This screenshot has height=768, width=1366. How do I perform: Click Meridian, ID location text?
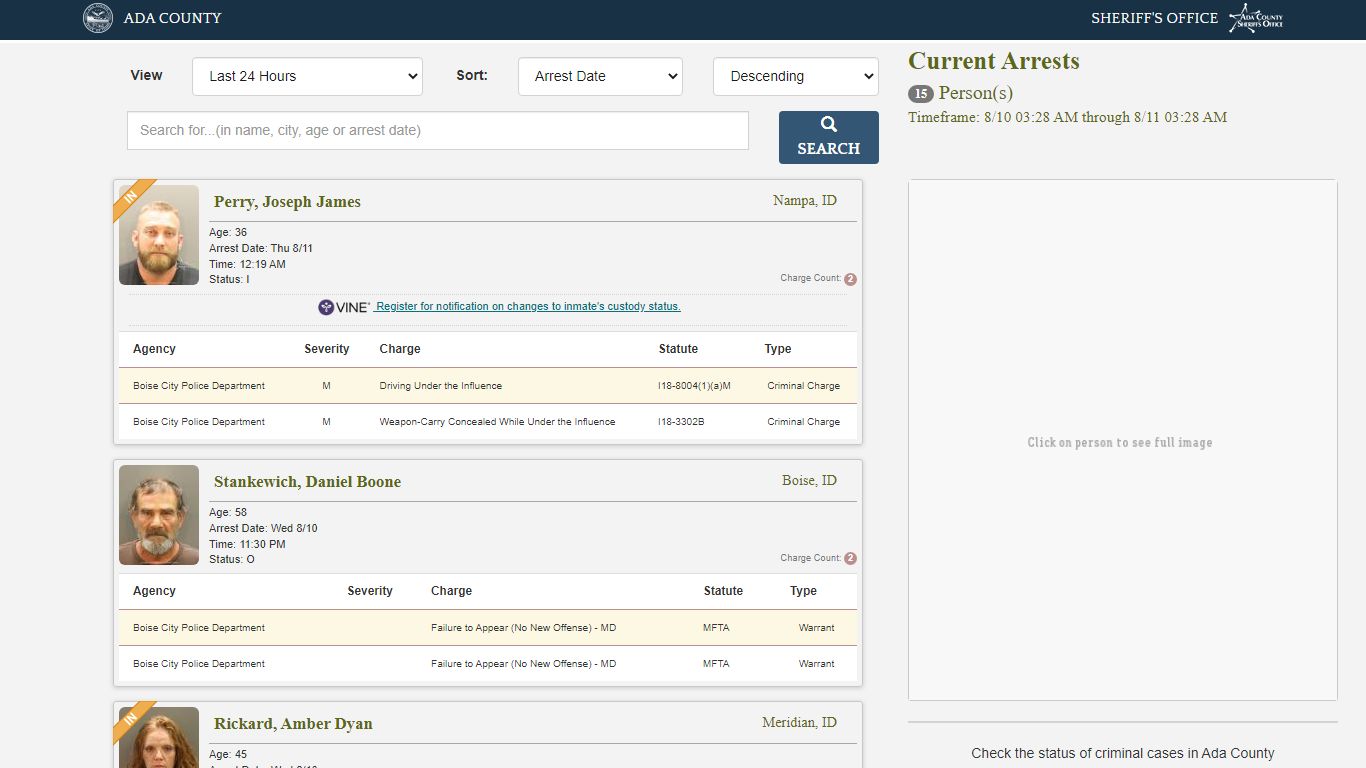coord(799,723)
